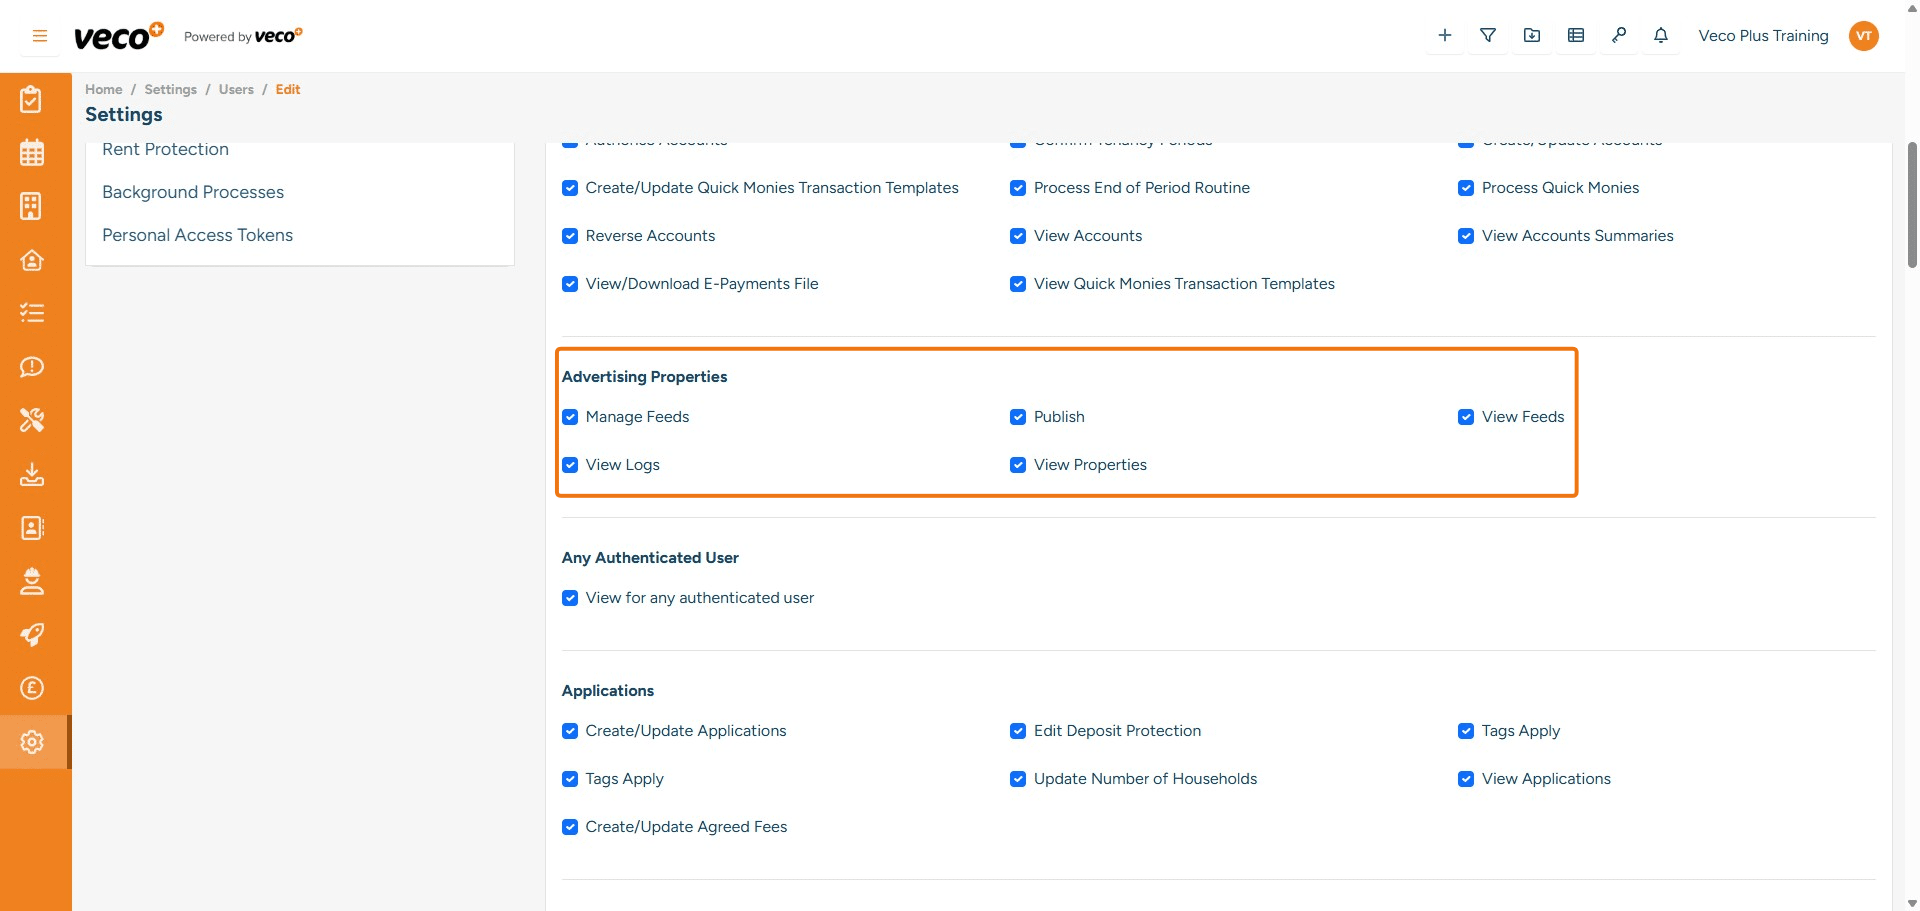Open the calendar icon in the left sidebar
1920x911 pixels.
32,153
